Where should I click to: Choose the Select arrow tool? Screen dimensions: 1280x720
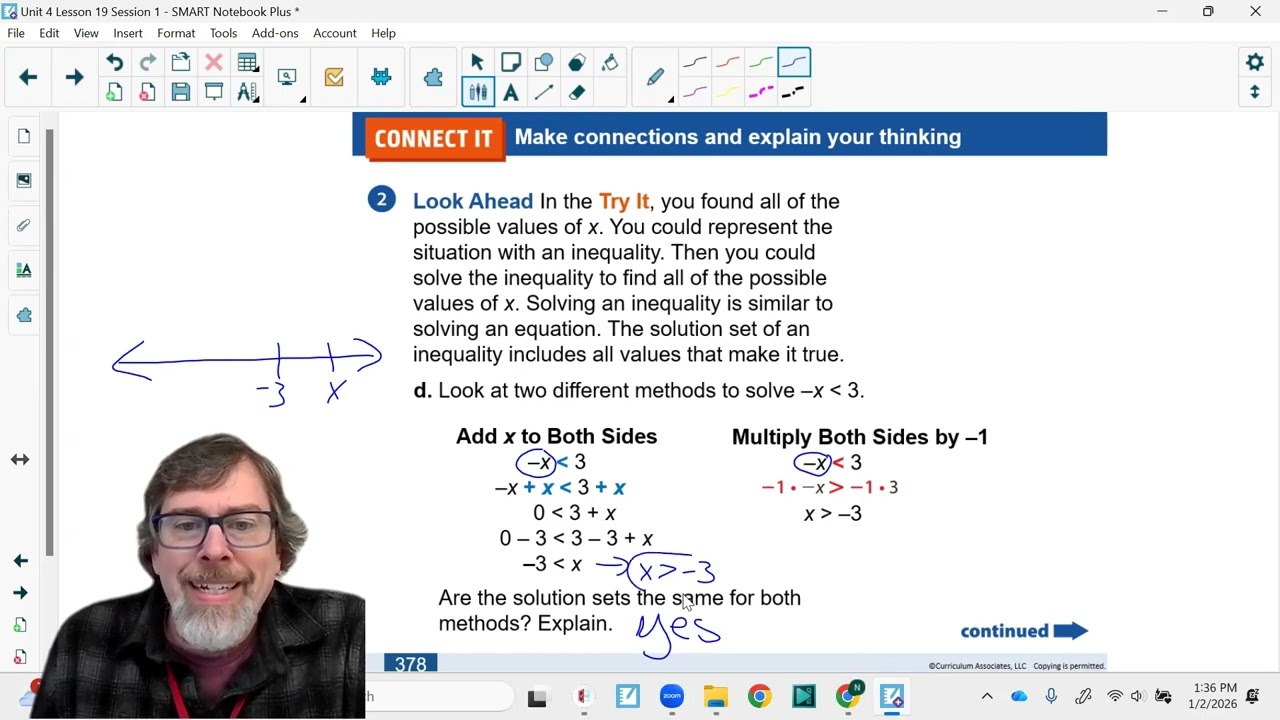pos(477,63)
